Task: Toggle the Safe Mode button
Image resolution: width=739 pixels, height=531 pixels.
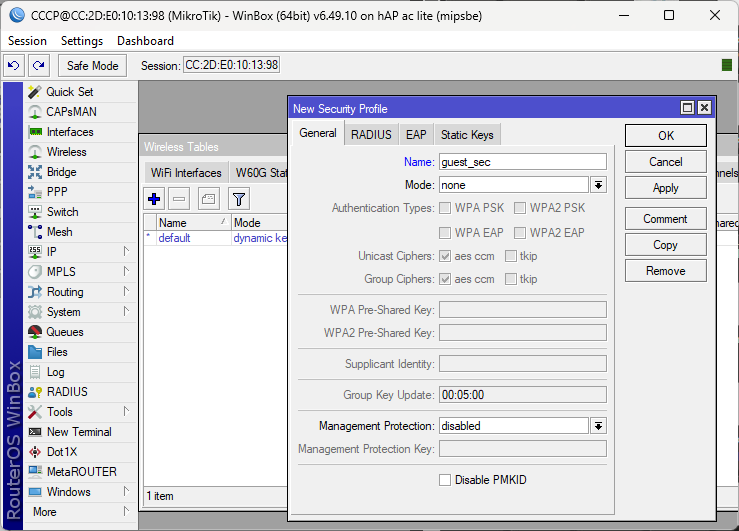Action: [92, 65]
